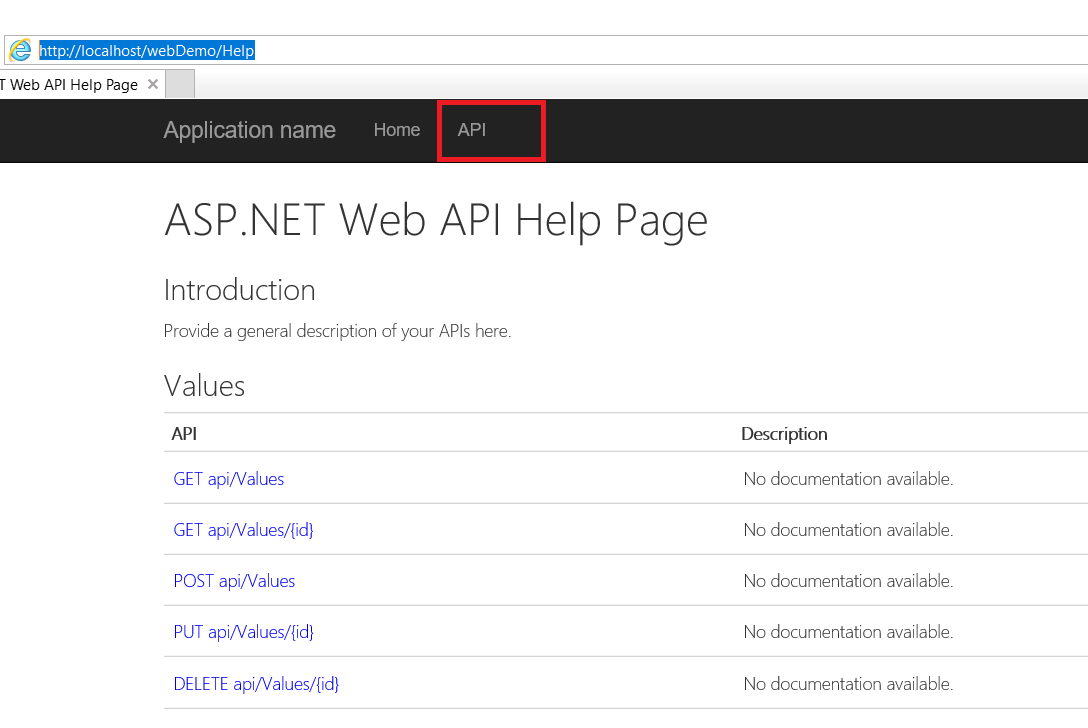Click the description text for GET api/Values/{id}
Screen dimensions: 1088x728
click(x=848, y=530)
